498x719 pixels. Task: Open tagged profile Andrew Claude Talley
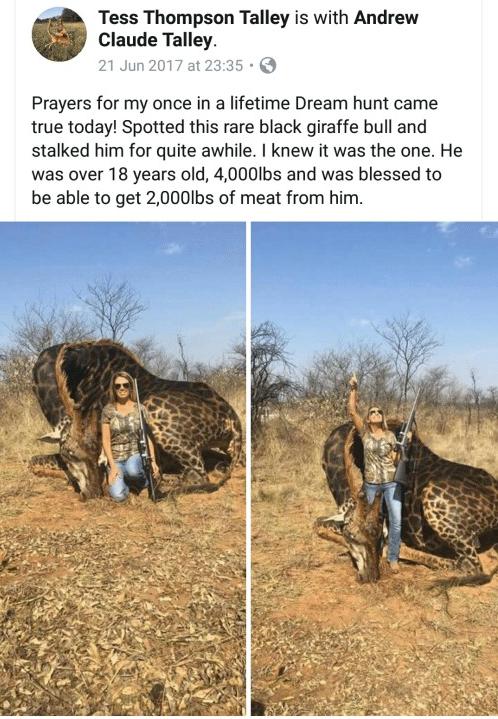258,29
